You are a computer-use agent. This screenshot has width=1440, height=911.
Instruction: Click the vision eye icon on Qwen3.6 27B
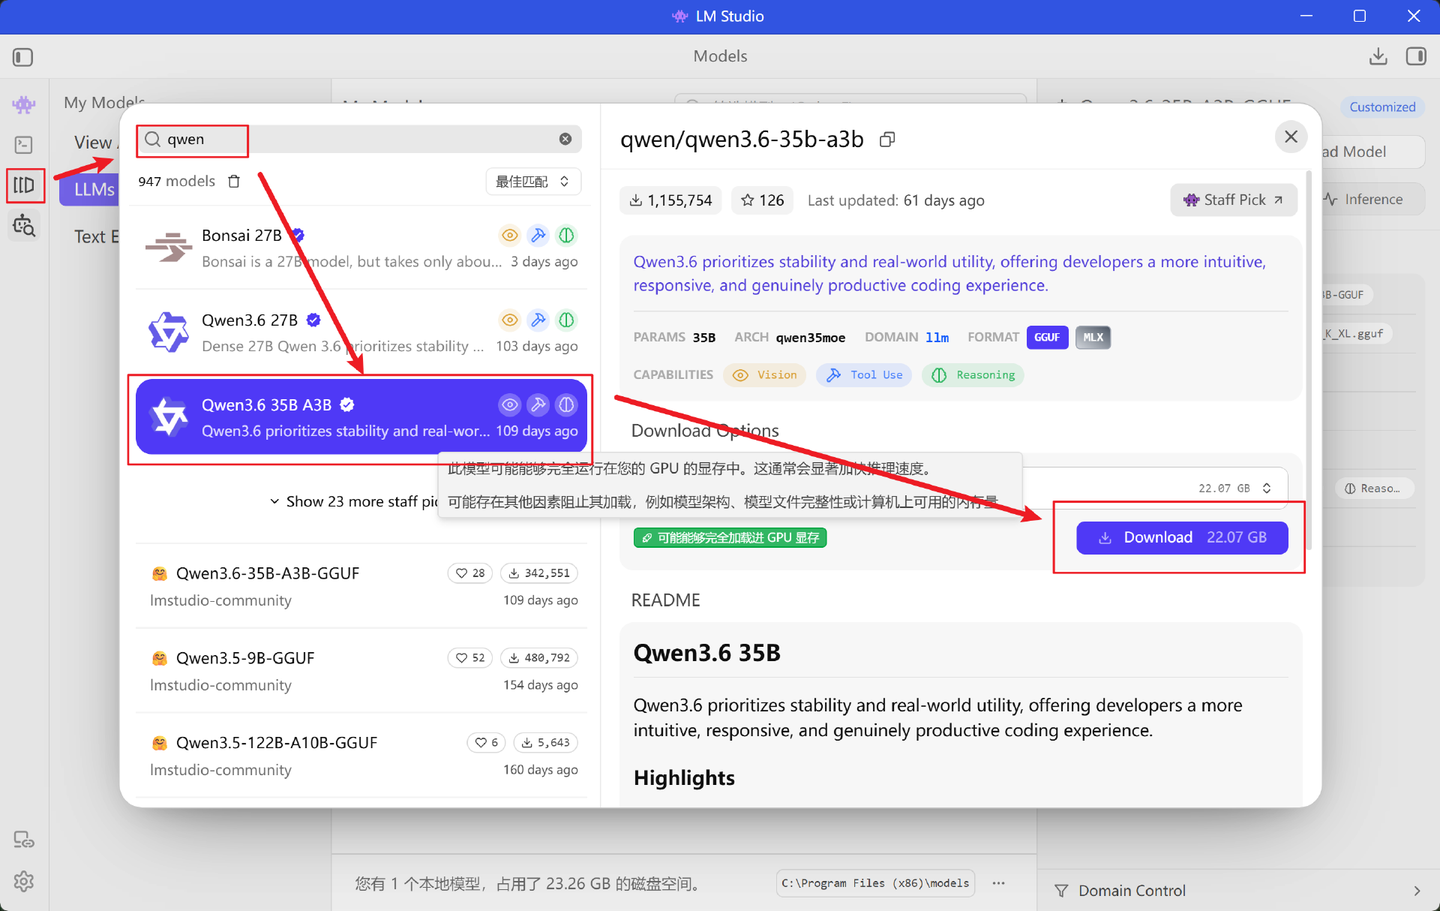510,320
